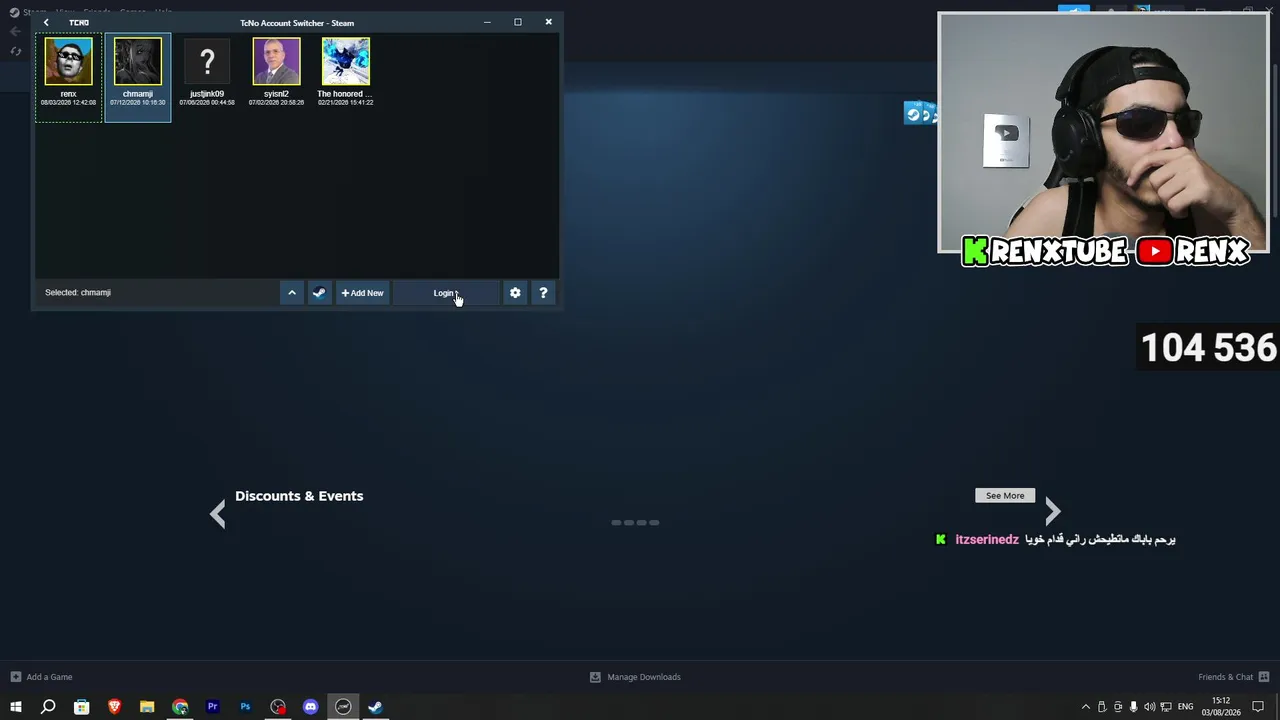Click Add a Game in Steam

click(41, 677)
